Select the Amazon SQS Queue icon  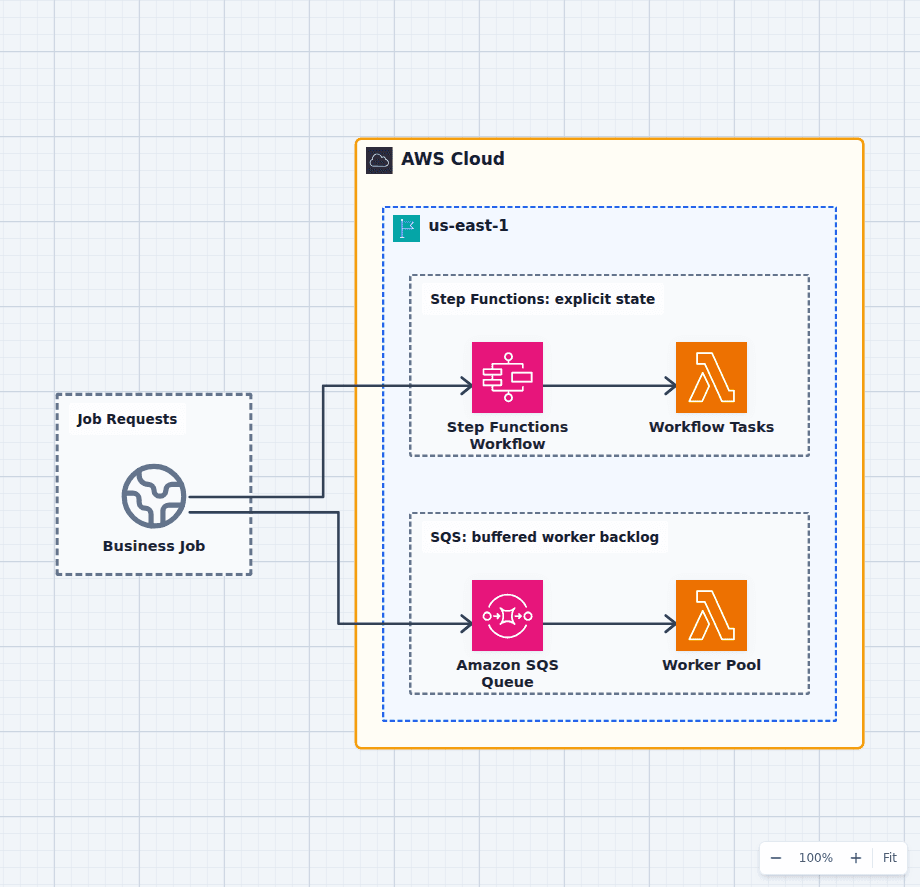(507, 615)
